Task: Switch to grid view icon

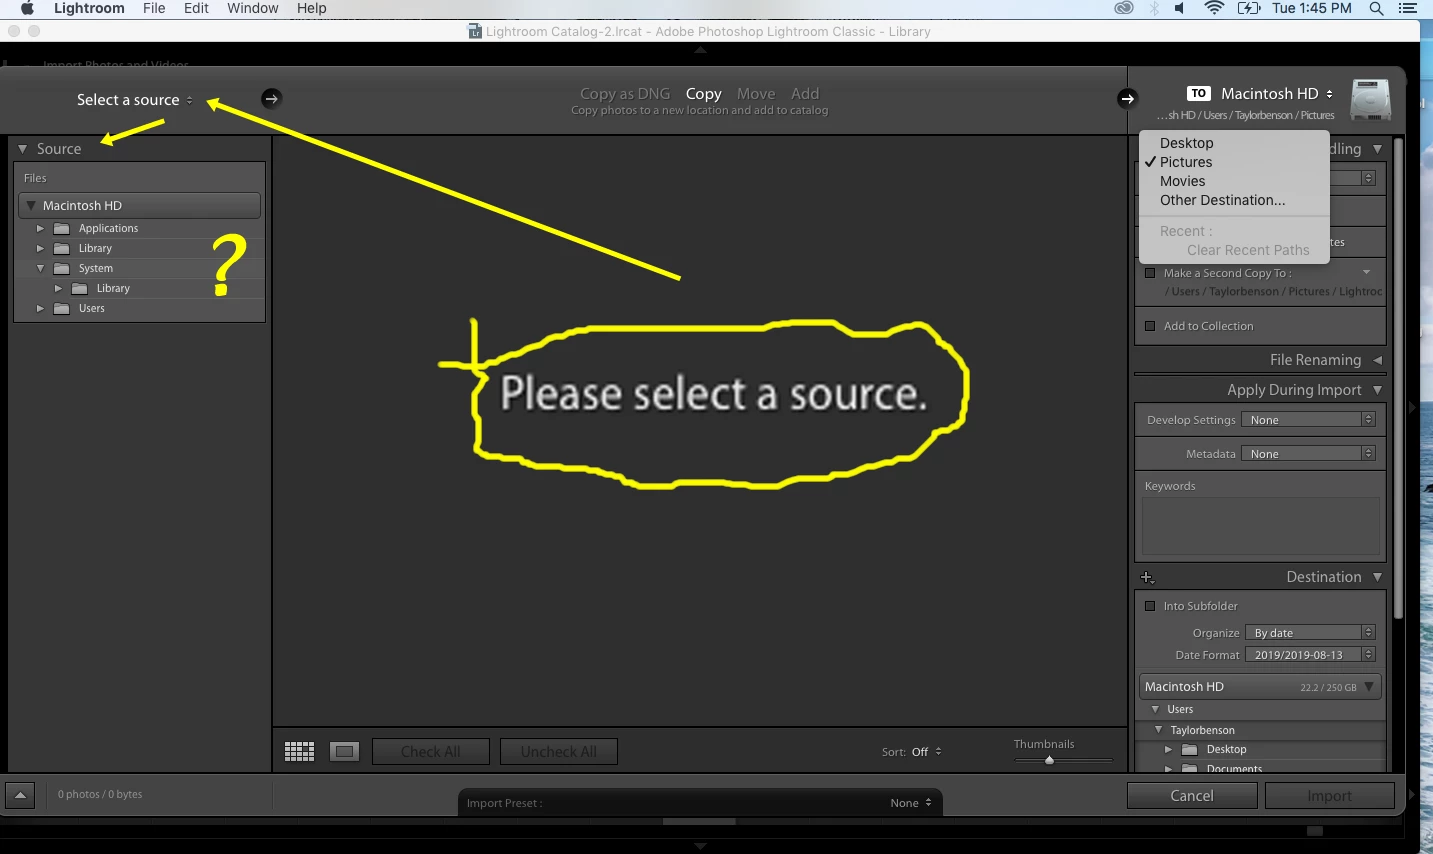Action: [x=299, y=751]
